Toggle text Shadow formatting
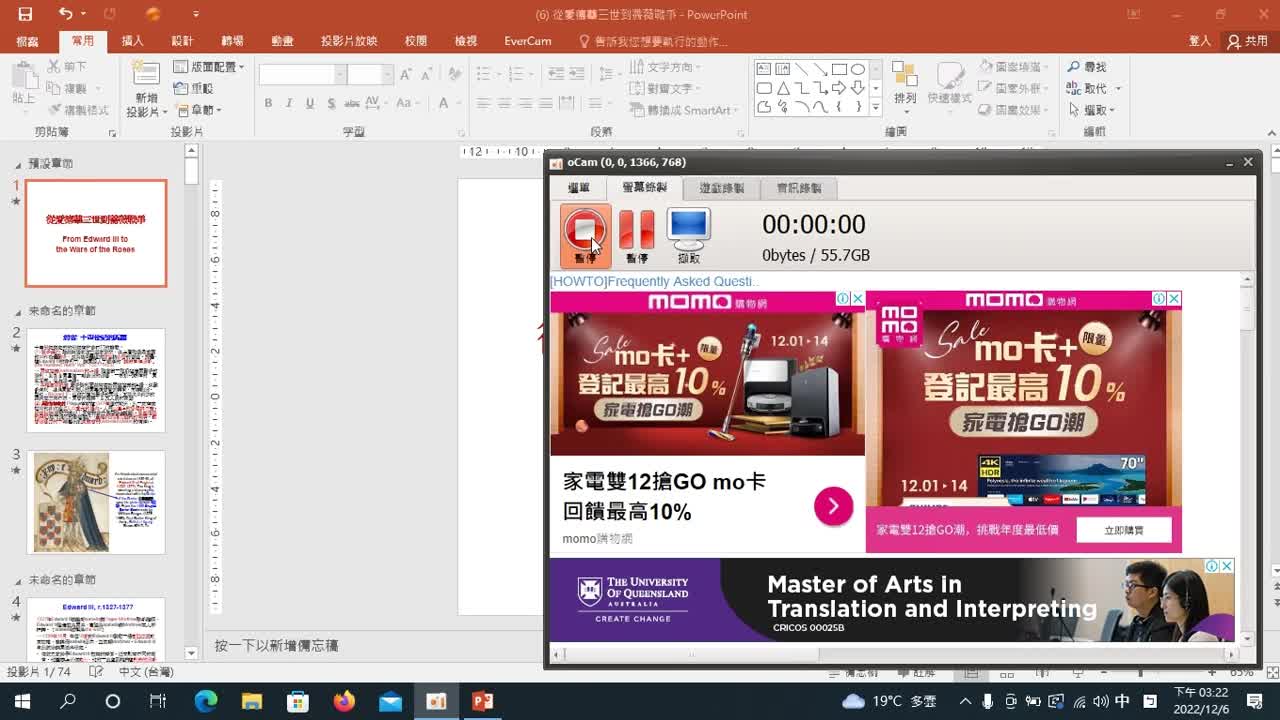The height and width of the screenshot is (720, 1280). (332, 103)
